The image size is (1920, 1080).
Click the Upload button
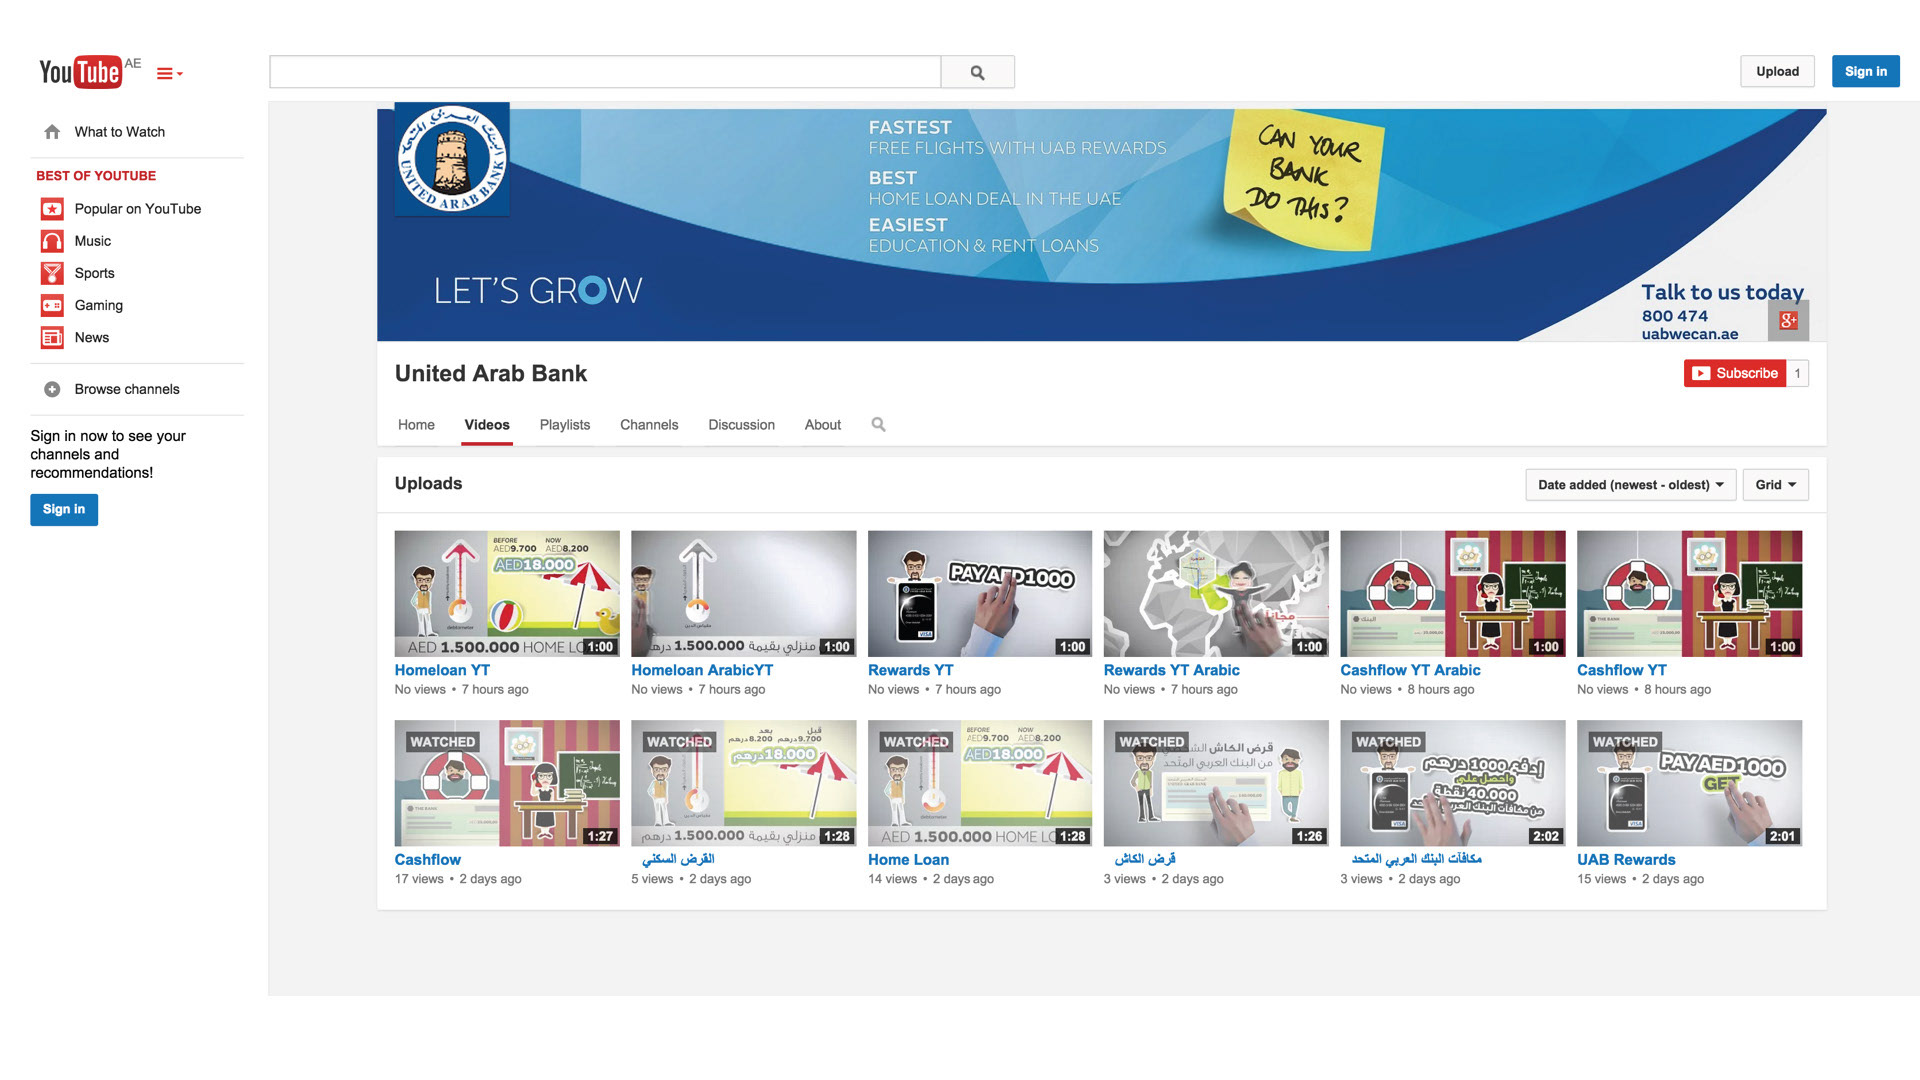(x=1777, y=71)
